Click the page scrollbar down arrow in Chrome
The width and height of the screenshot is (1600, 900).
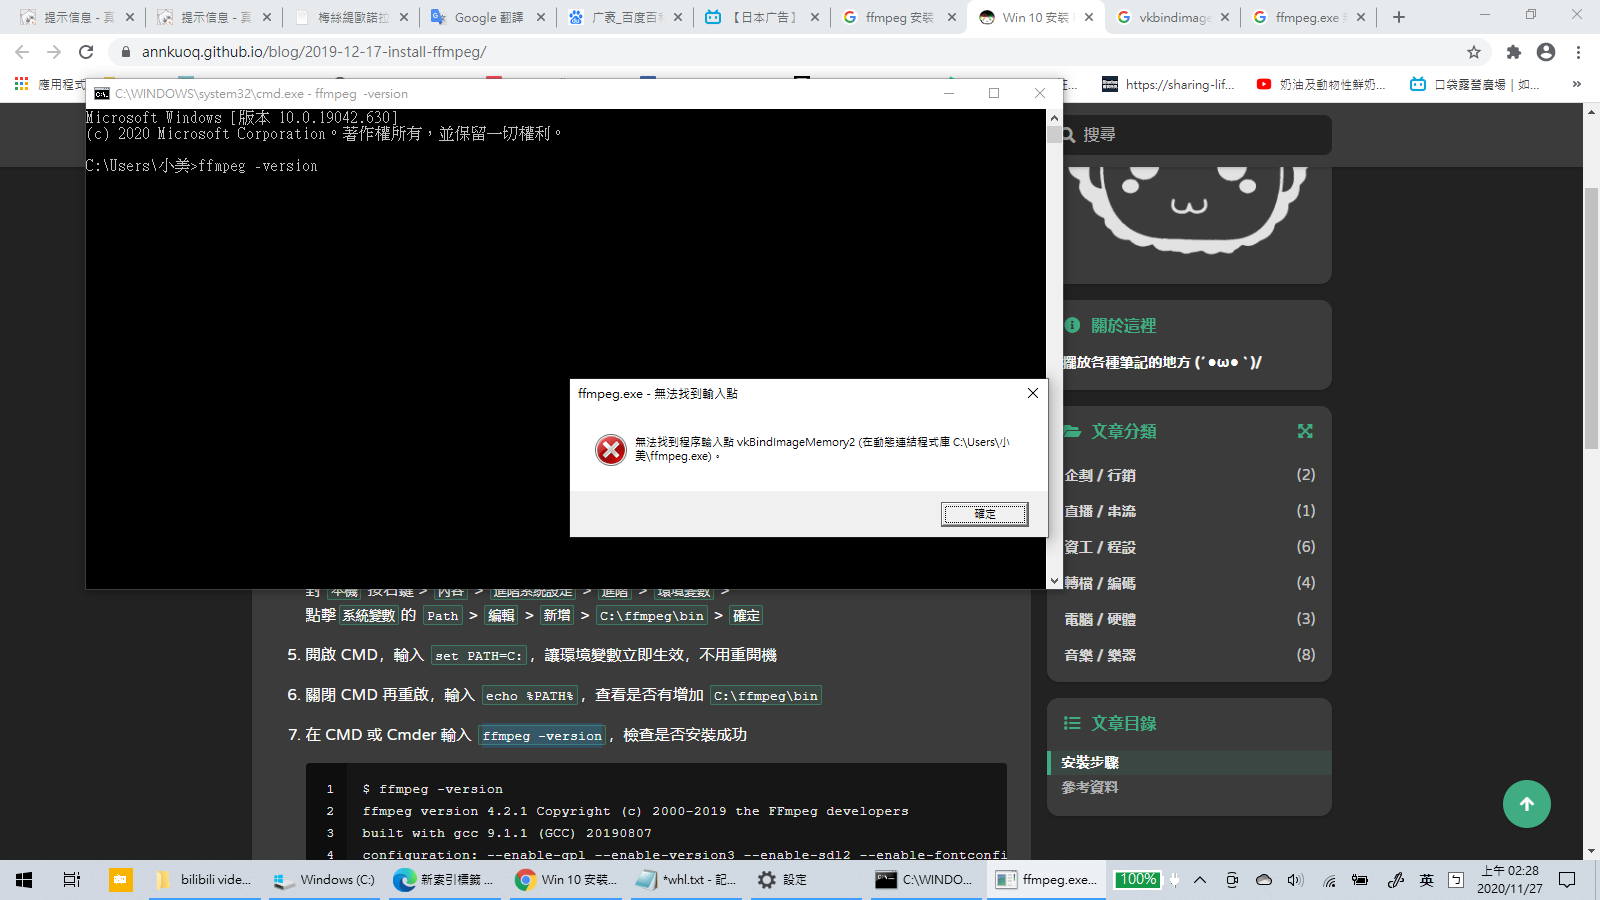click(1591, 851)
